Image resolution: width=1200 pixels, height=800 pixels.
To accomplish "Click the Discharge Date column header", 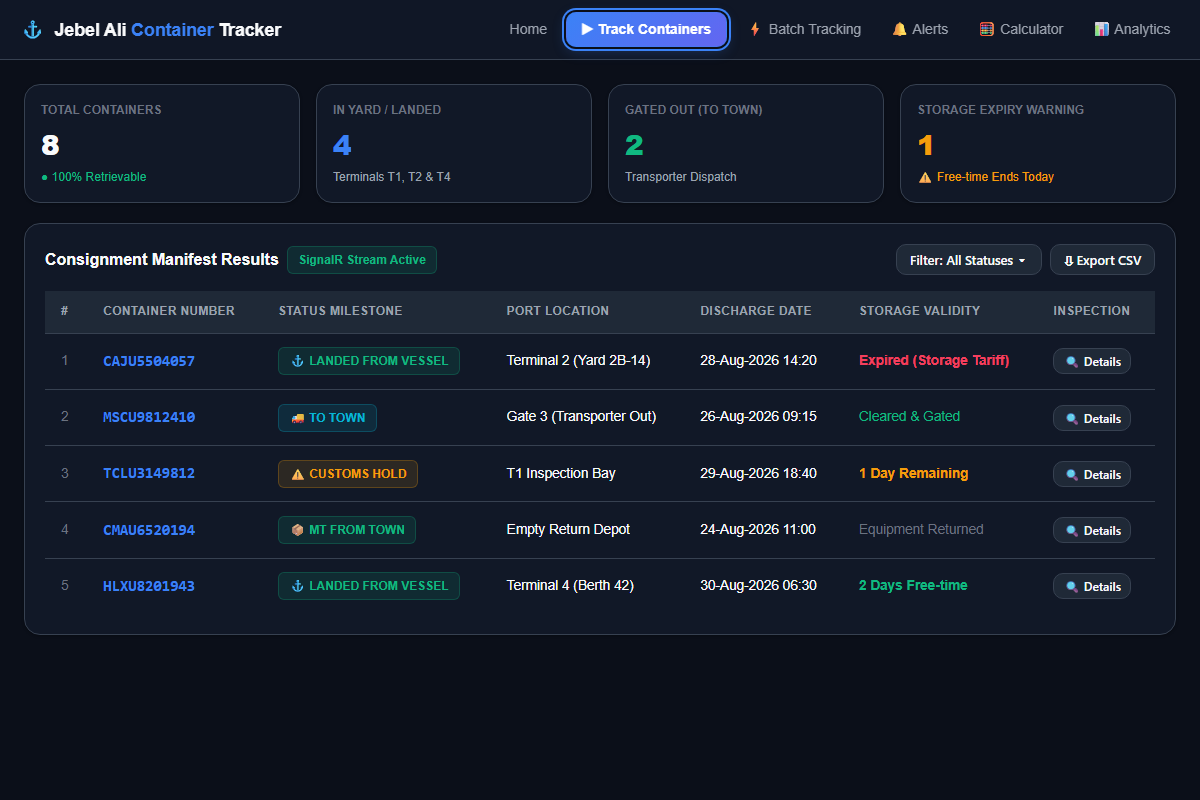I will point(756,311).
